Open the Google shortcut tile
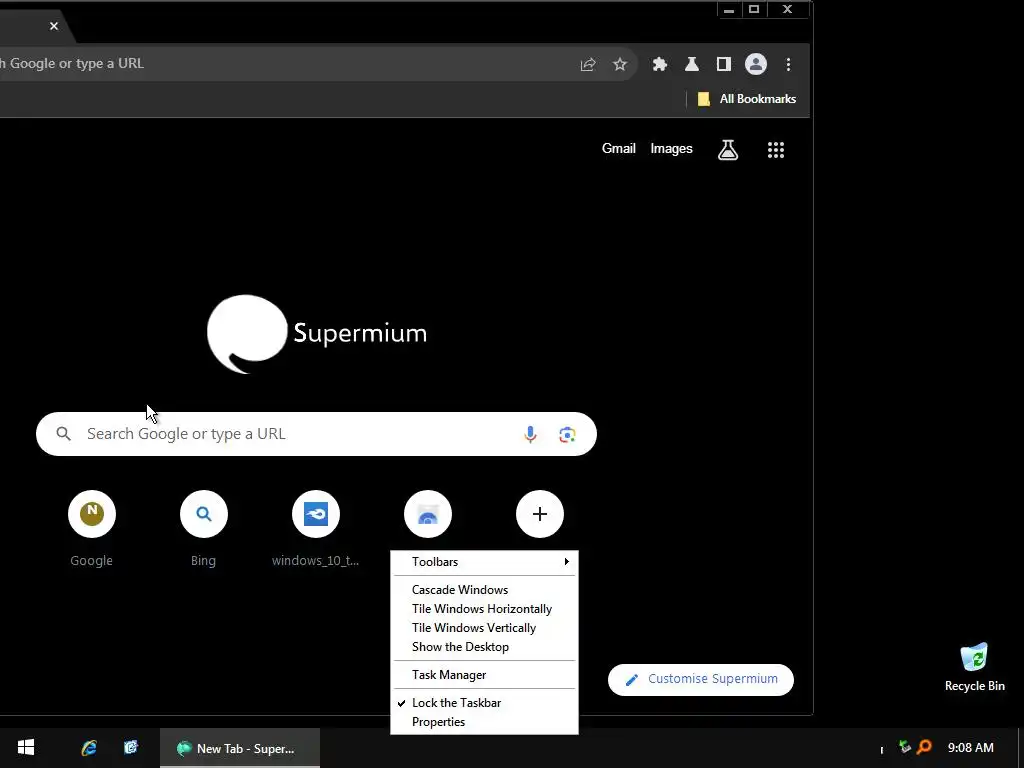Viewport: 1024px width, 768px height. tap(91, 530)
